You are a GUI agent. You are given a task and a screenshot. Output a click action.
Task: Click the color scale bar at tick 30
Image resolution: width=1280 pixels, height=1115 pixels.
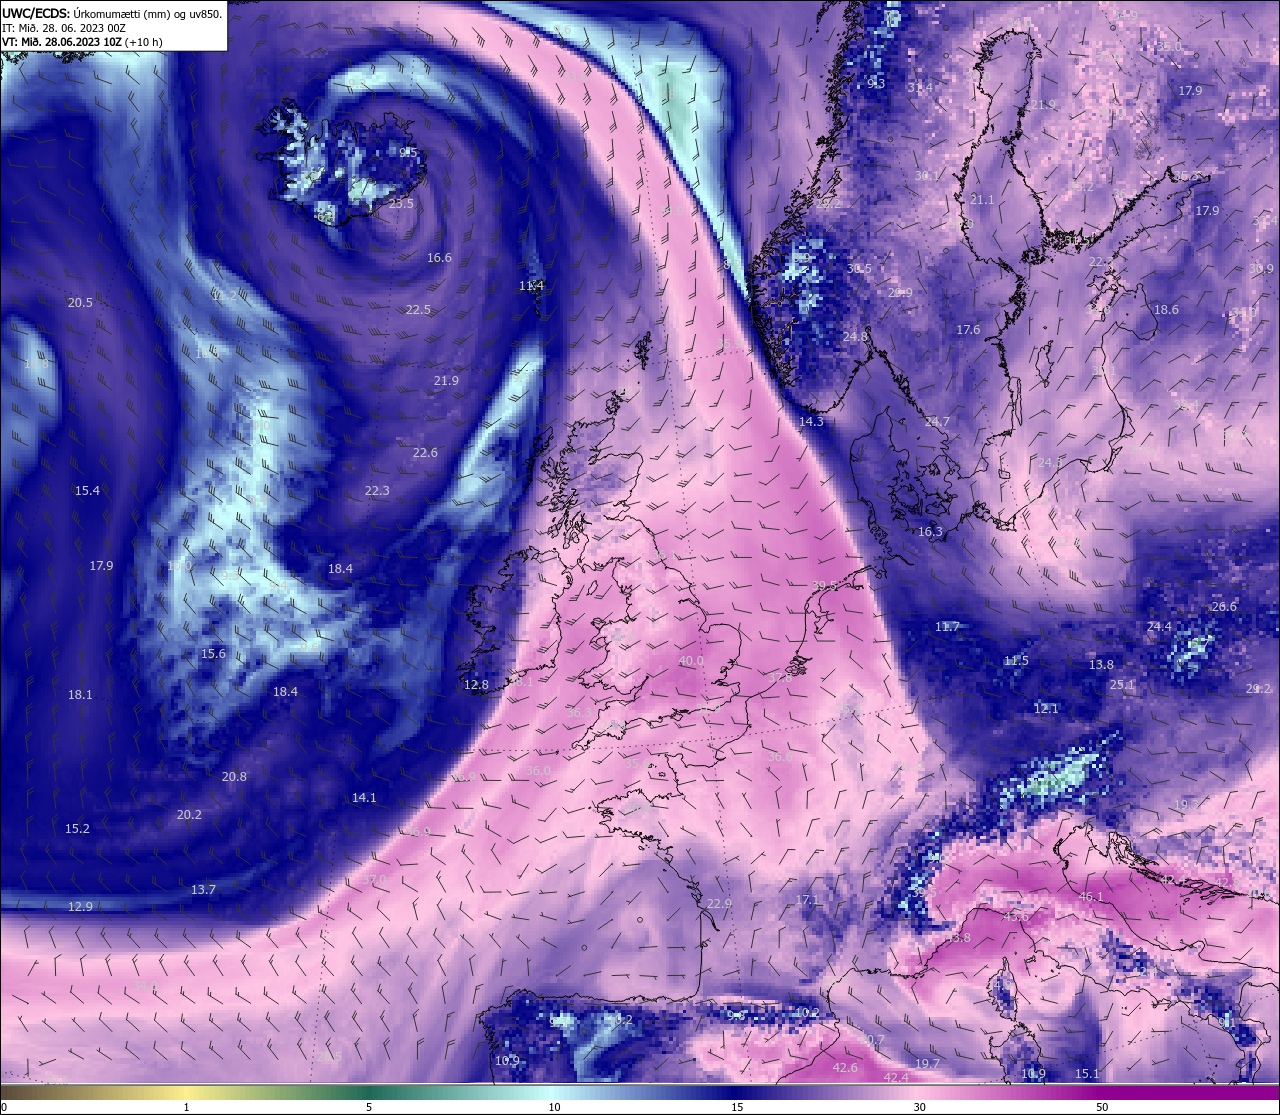(919, 1091)
